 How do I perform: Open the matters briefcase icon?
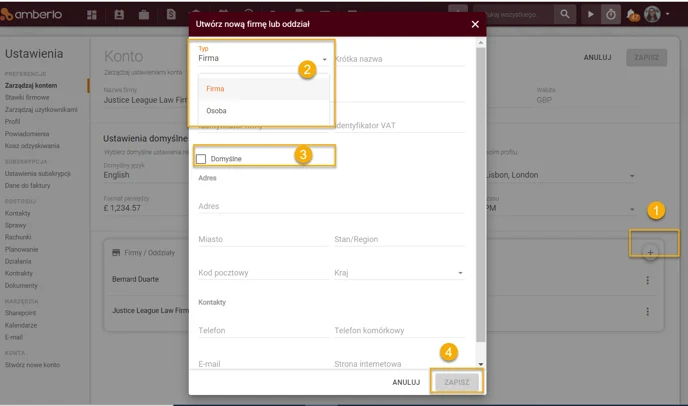(x=143, y=15)
